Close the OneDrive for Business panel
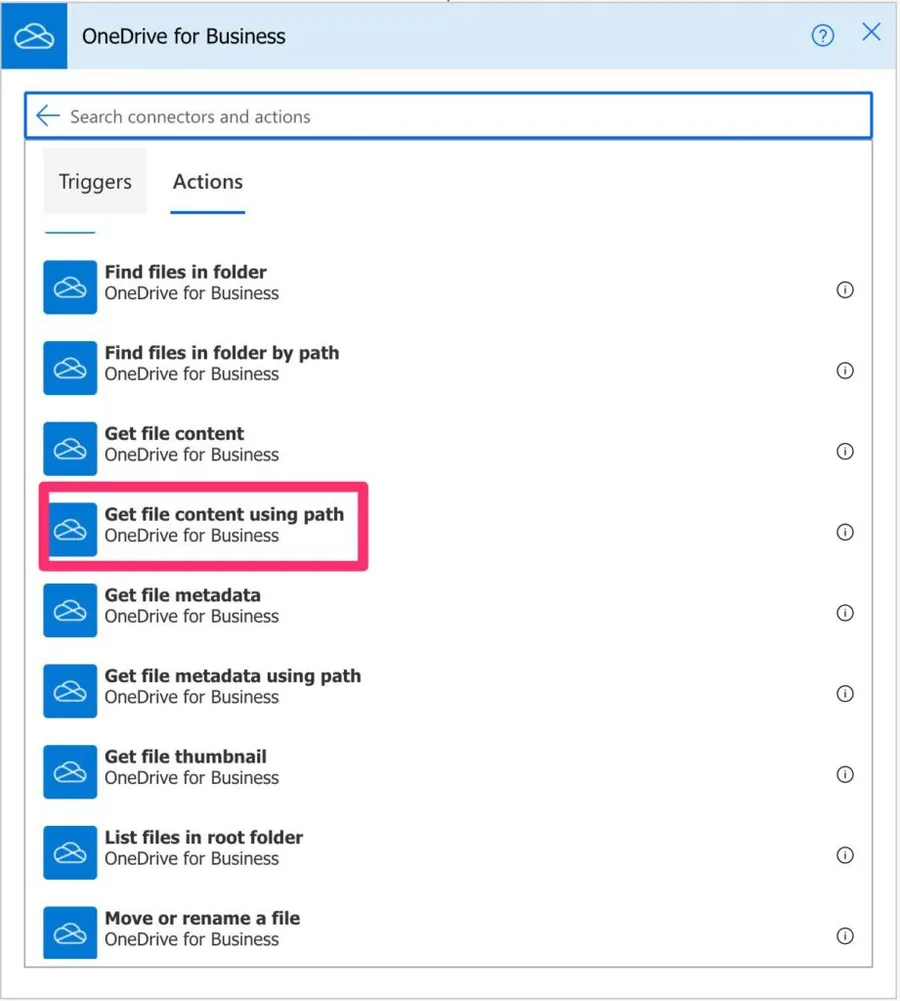Image resolution: width=900 pixels, height=1001 pixels. coord(871,33)
